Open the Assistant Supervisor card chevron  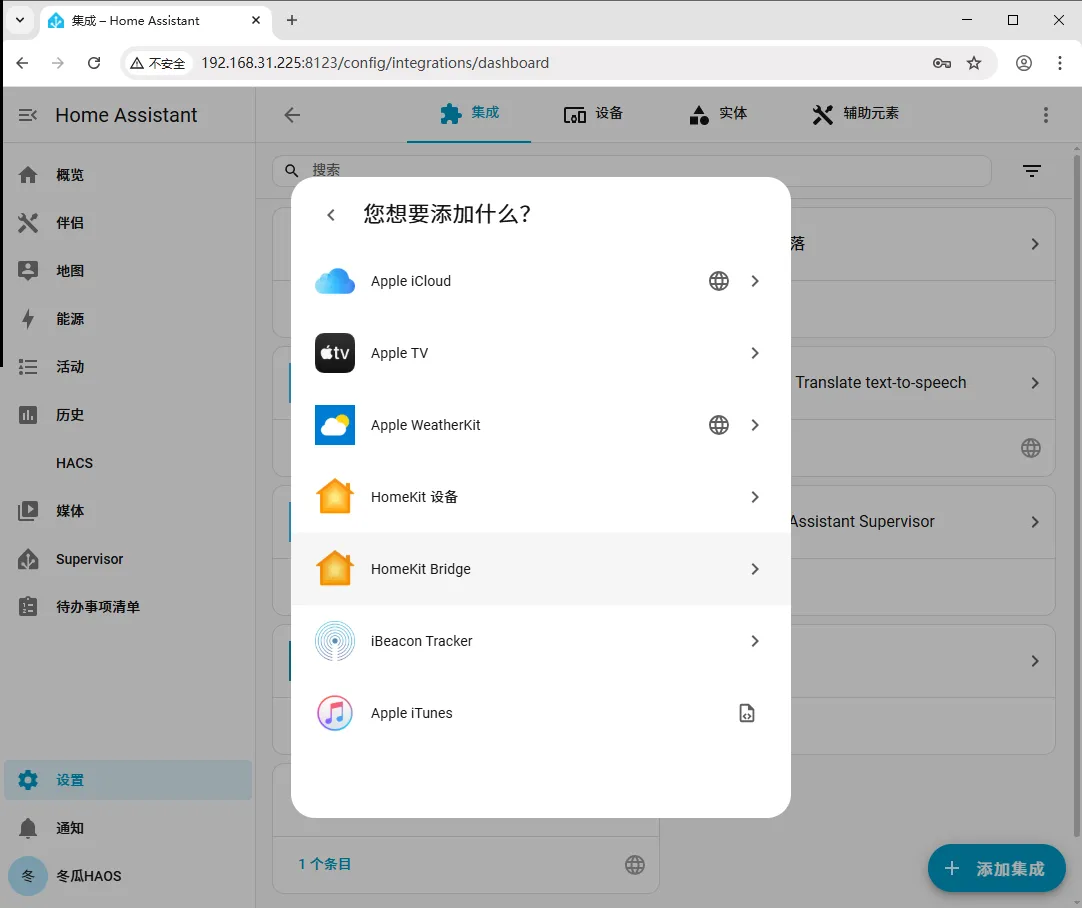[1035, 522]
